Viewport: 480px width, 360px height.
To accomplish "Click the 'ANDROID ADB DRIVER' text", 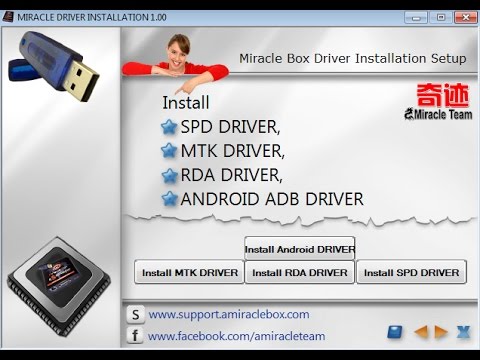I will click(x=272, y=199).
